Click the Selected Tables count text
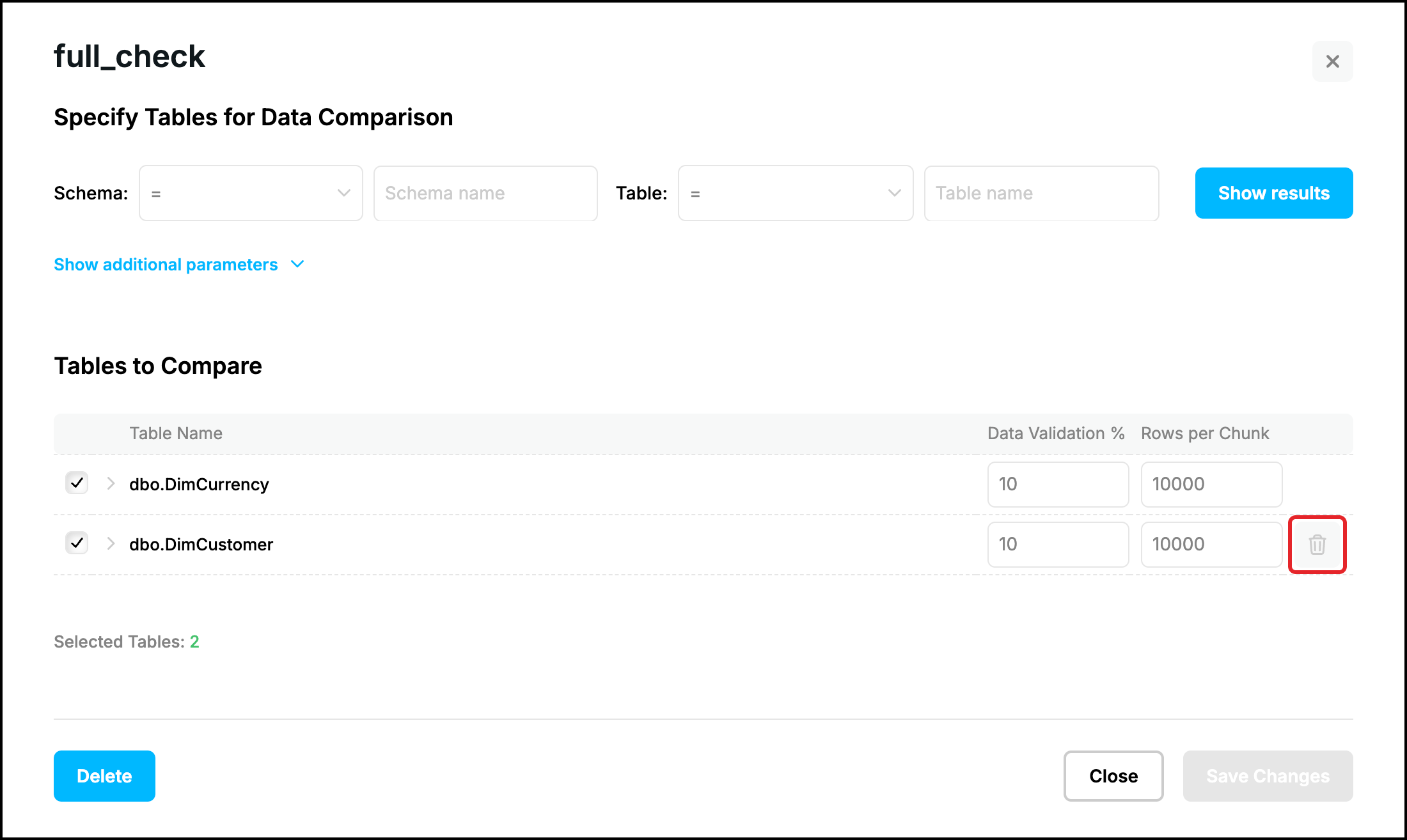 click(x=127, y=642)
